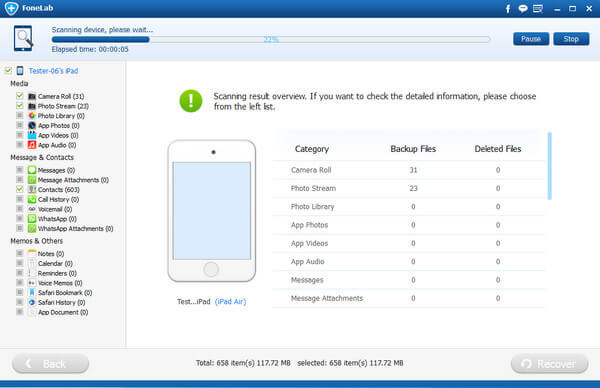Click the Call History icon
This screenshot has height=388, width=600.
[32, 199]
